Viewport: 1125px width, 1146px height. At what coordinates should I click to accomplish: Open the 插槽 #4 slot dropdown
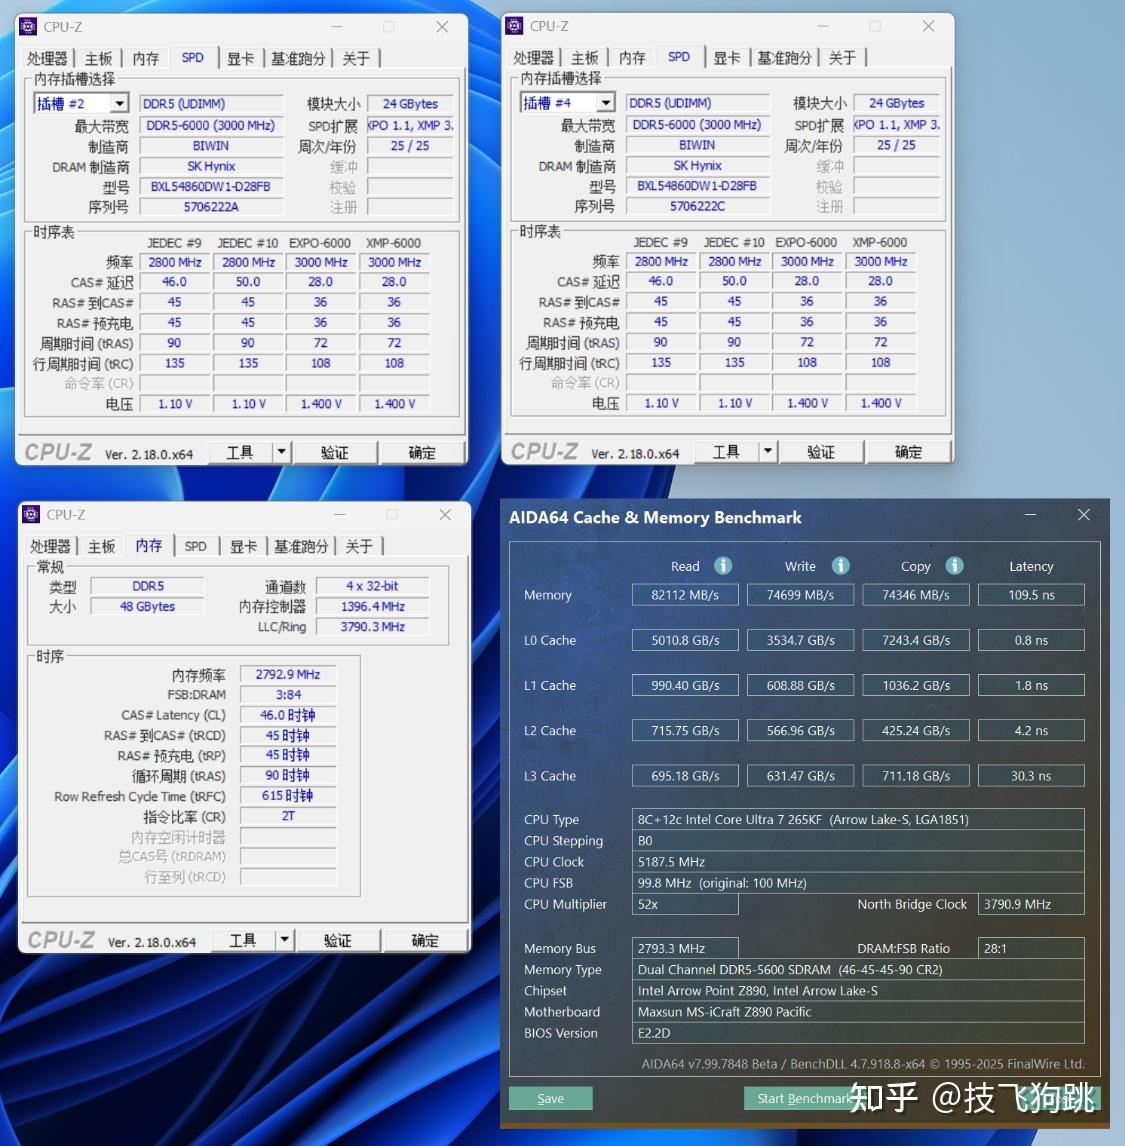(605, 103)
